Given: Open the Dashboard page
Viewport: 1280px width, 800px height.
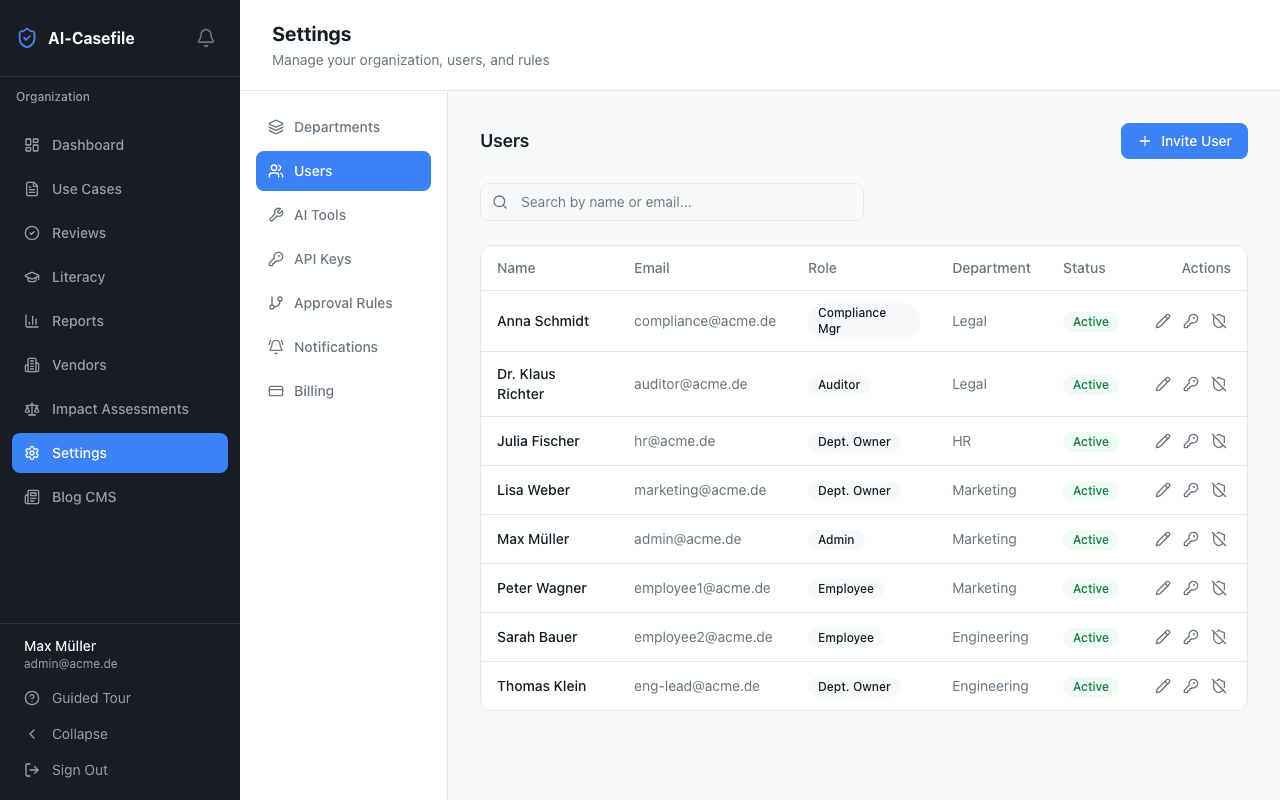Looking at the screenshot, I should [88, 145].
